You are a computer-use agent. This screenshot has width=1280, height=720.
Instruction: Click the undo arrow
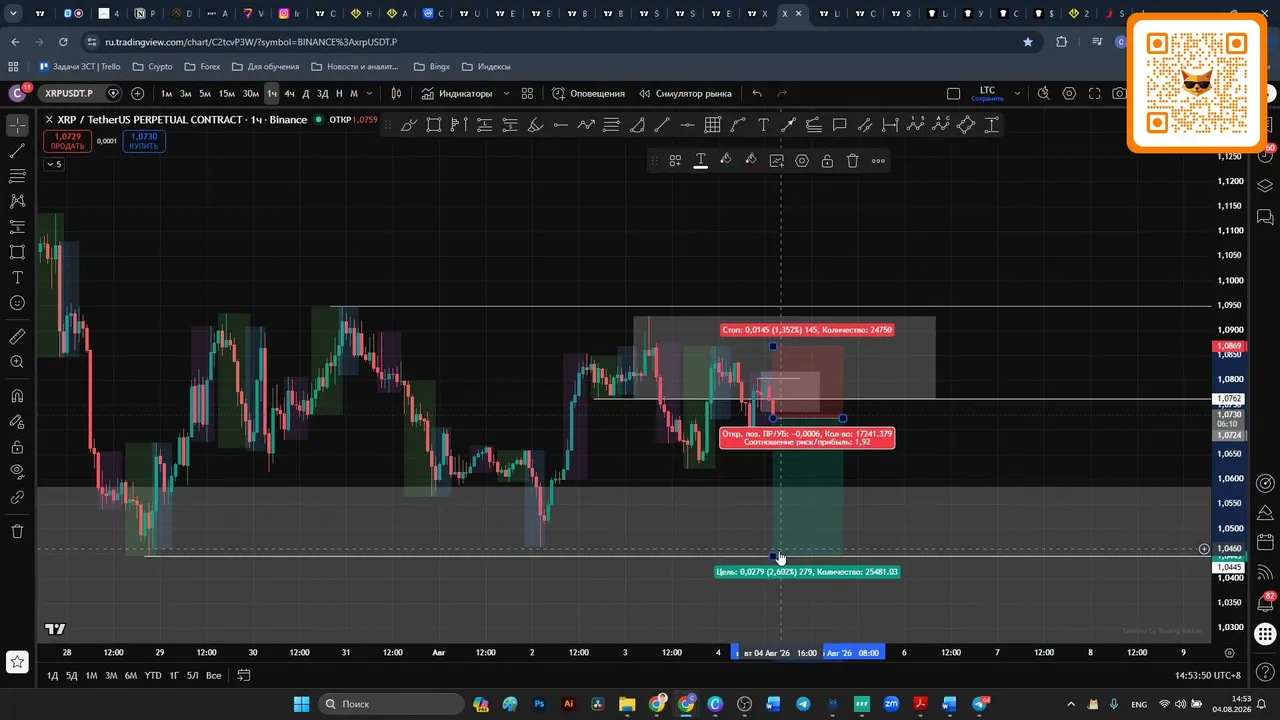757,93
